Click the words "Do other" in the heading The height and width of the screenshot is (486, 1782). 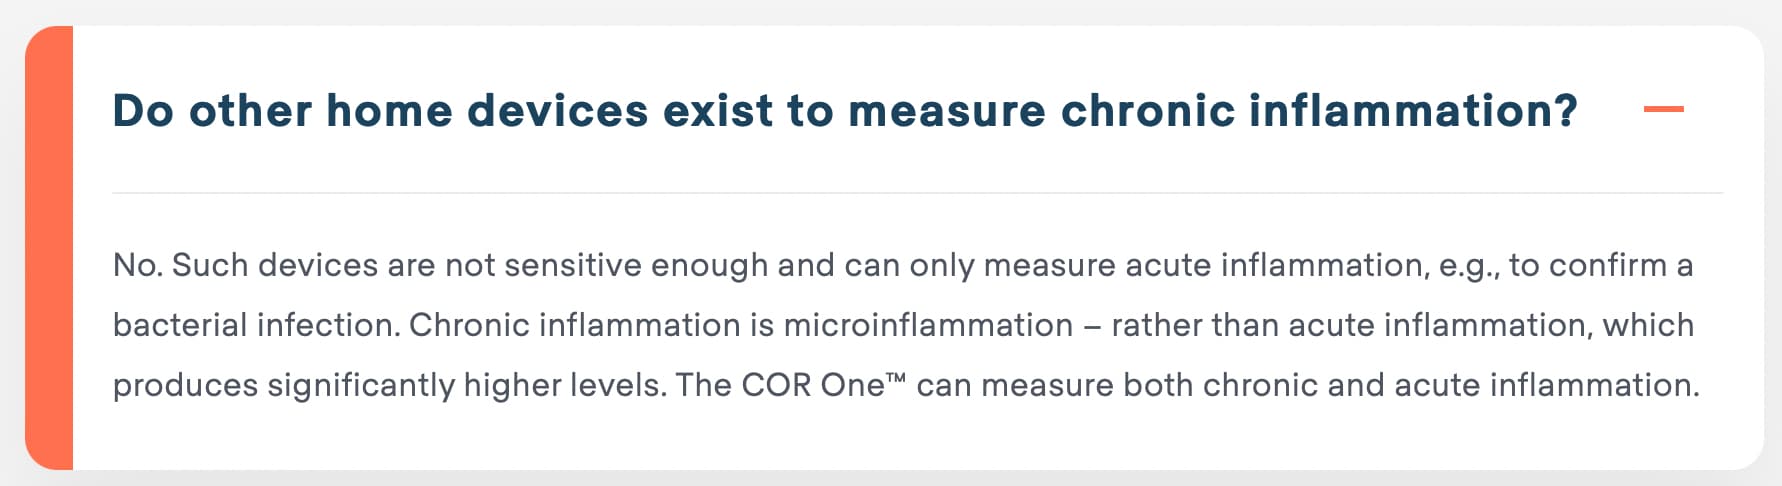click(212, 110)
